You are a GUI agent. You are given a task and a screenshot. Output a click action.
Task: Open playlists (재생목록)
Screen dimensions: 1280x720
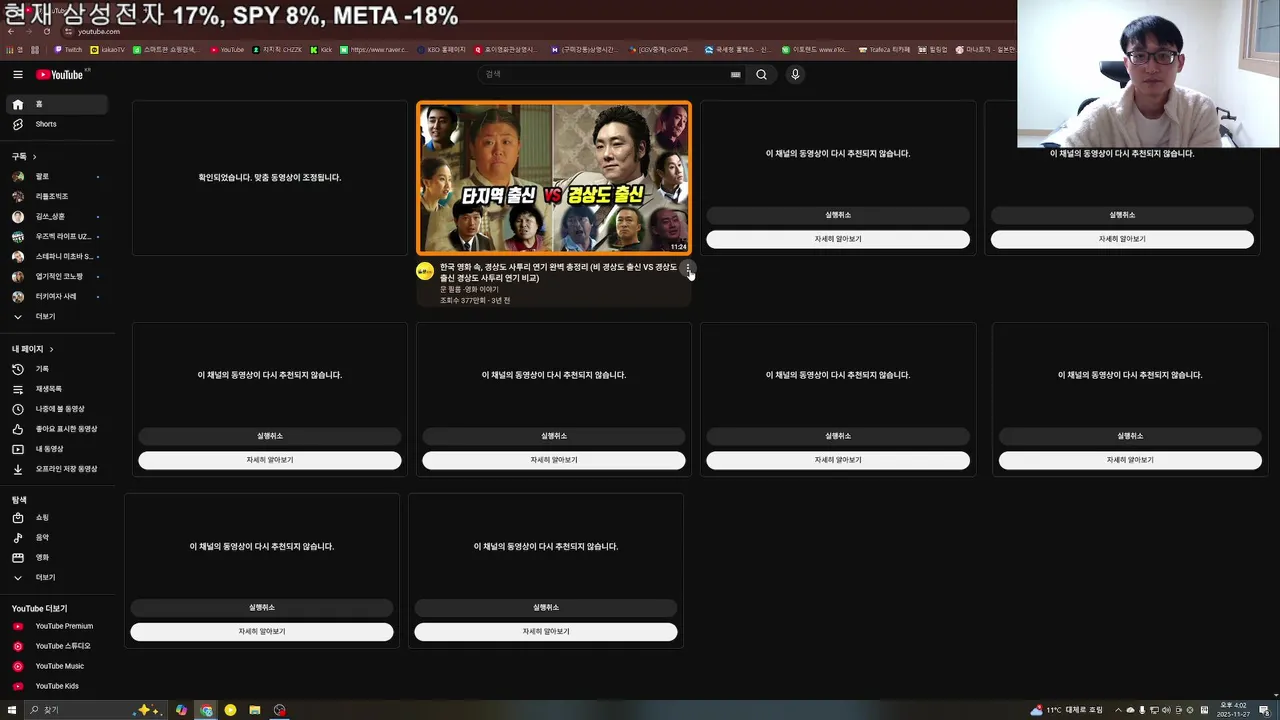pyautogui.click(x=56, y=389)
